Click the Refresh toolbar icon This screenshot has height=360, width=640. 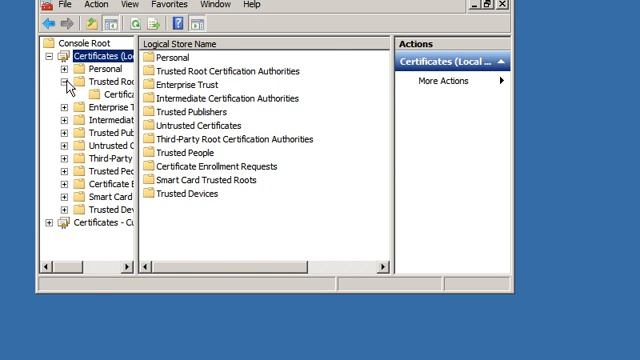135,24
